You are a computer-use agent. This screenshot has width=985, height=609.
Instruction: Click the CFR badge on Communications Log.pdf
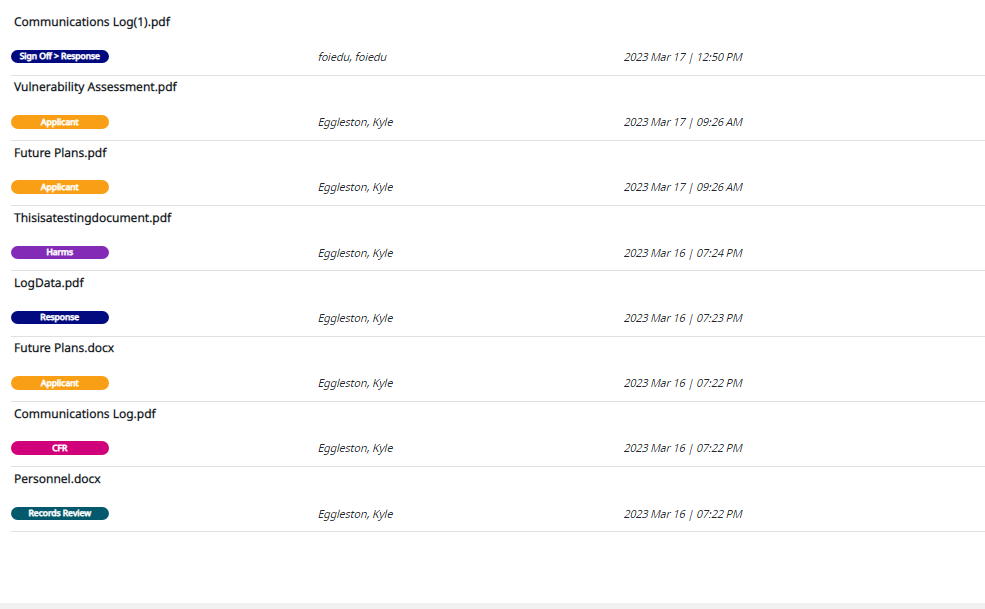[59, 447]
